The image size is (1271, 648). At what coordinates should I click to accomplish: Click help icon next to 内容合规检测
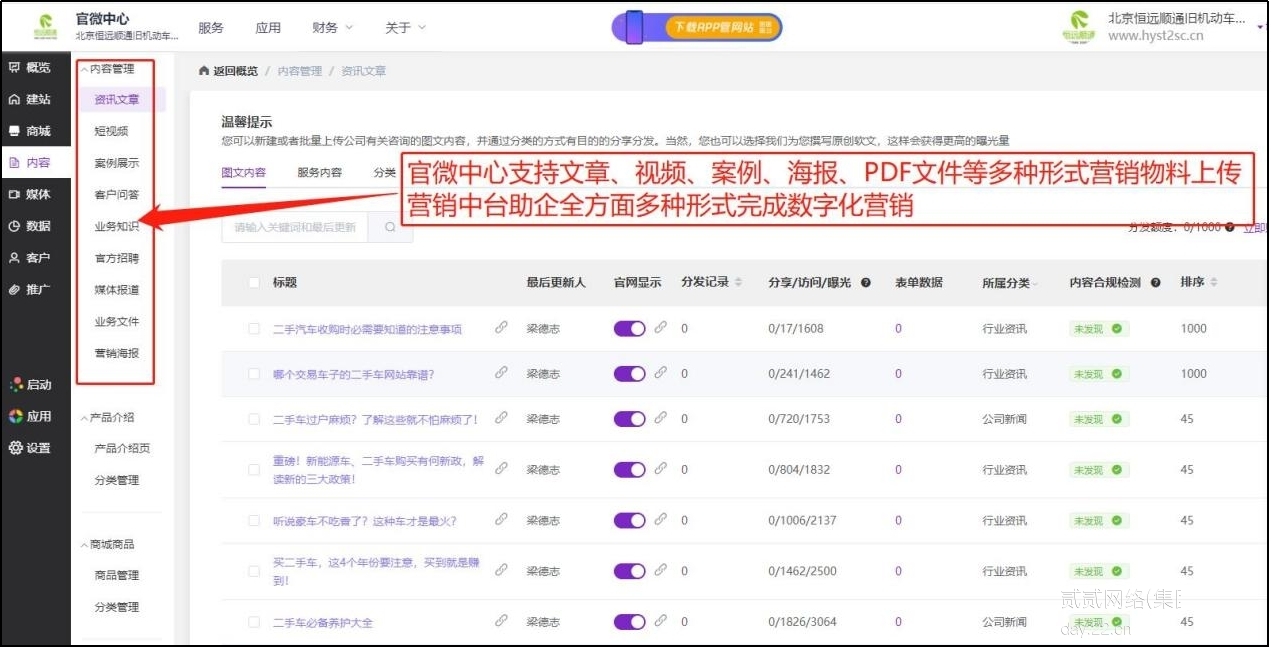[1155, 283]
